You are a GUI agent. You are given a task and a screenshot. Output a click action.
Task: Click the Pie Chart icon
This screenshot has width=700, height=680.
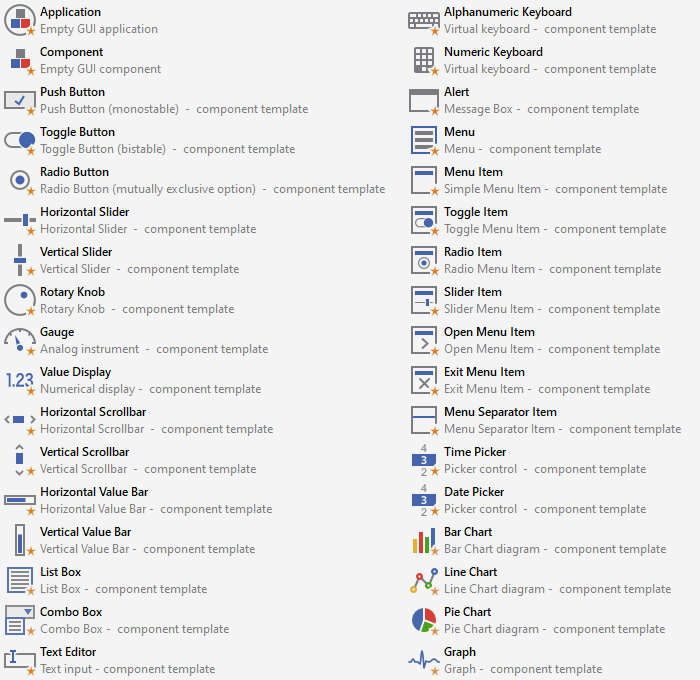coord(424,620)
